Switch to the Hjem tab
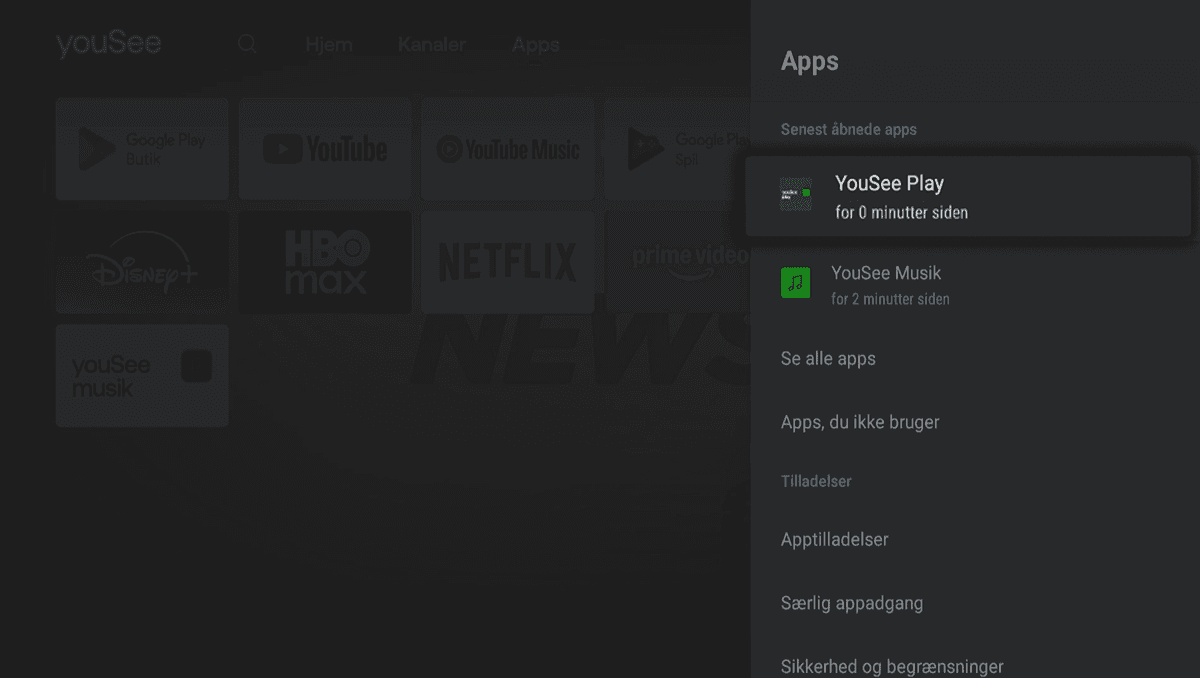The image size is (1200, 678). (x=329, y=44)
